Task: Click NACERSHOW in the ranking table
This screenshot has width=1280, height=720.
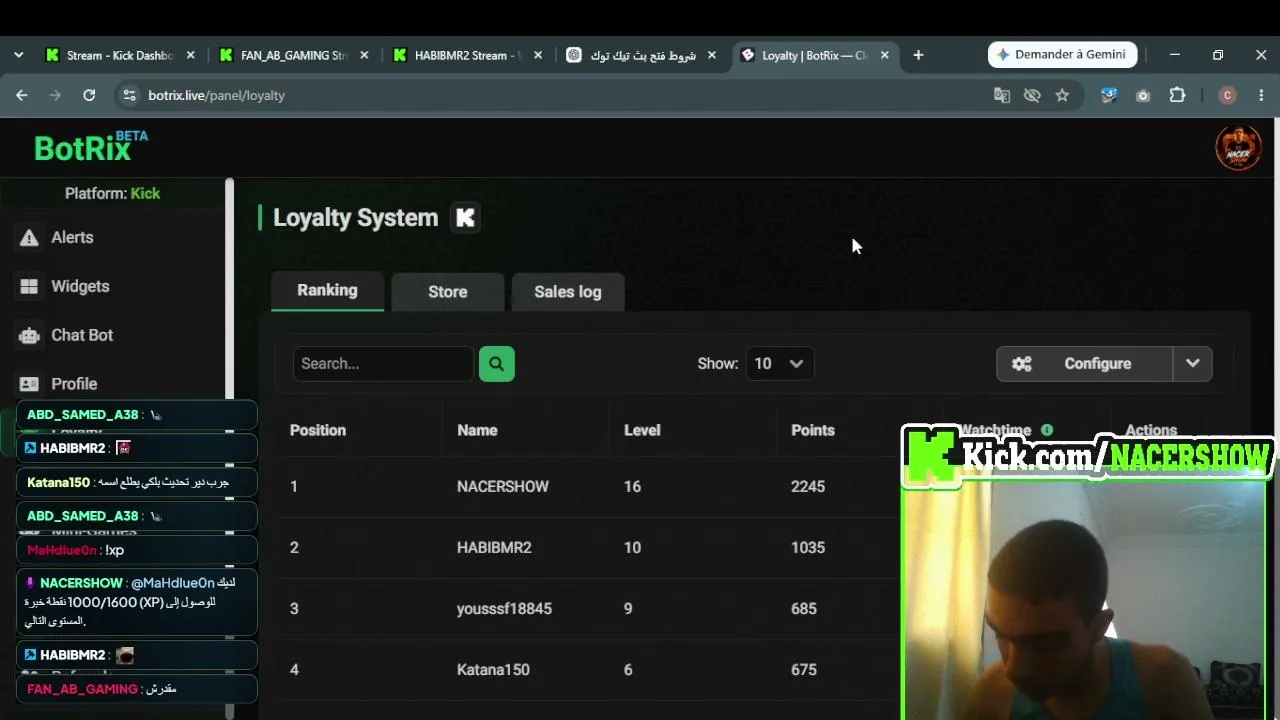Action: coord(503,487)
